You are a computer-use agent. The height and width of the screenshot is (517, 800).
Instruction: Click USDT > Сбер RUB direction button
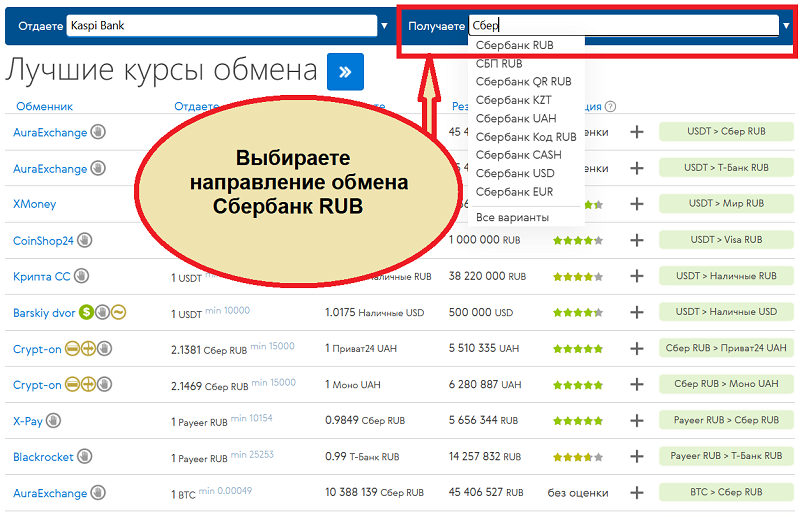pyautogui.click(x=726, y=132)
